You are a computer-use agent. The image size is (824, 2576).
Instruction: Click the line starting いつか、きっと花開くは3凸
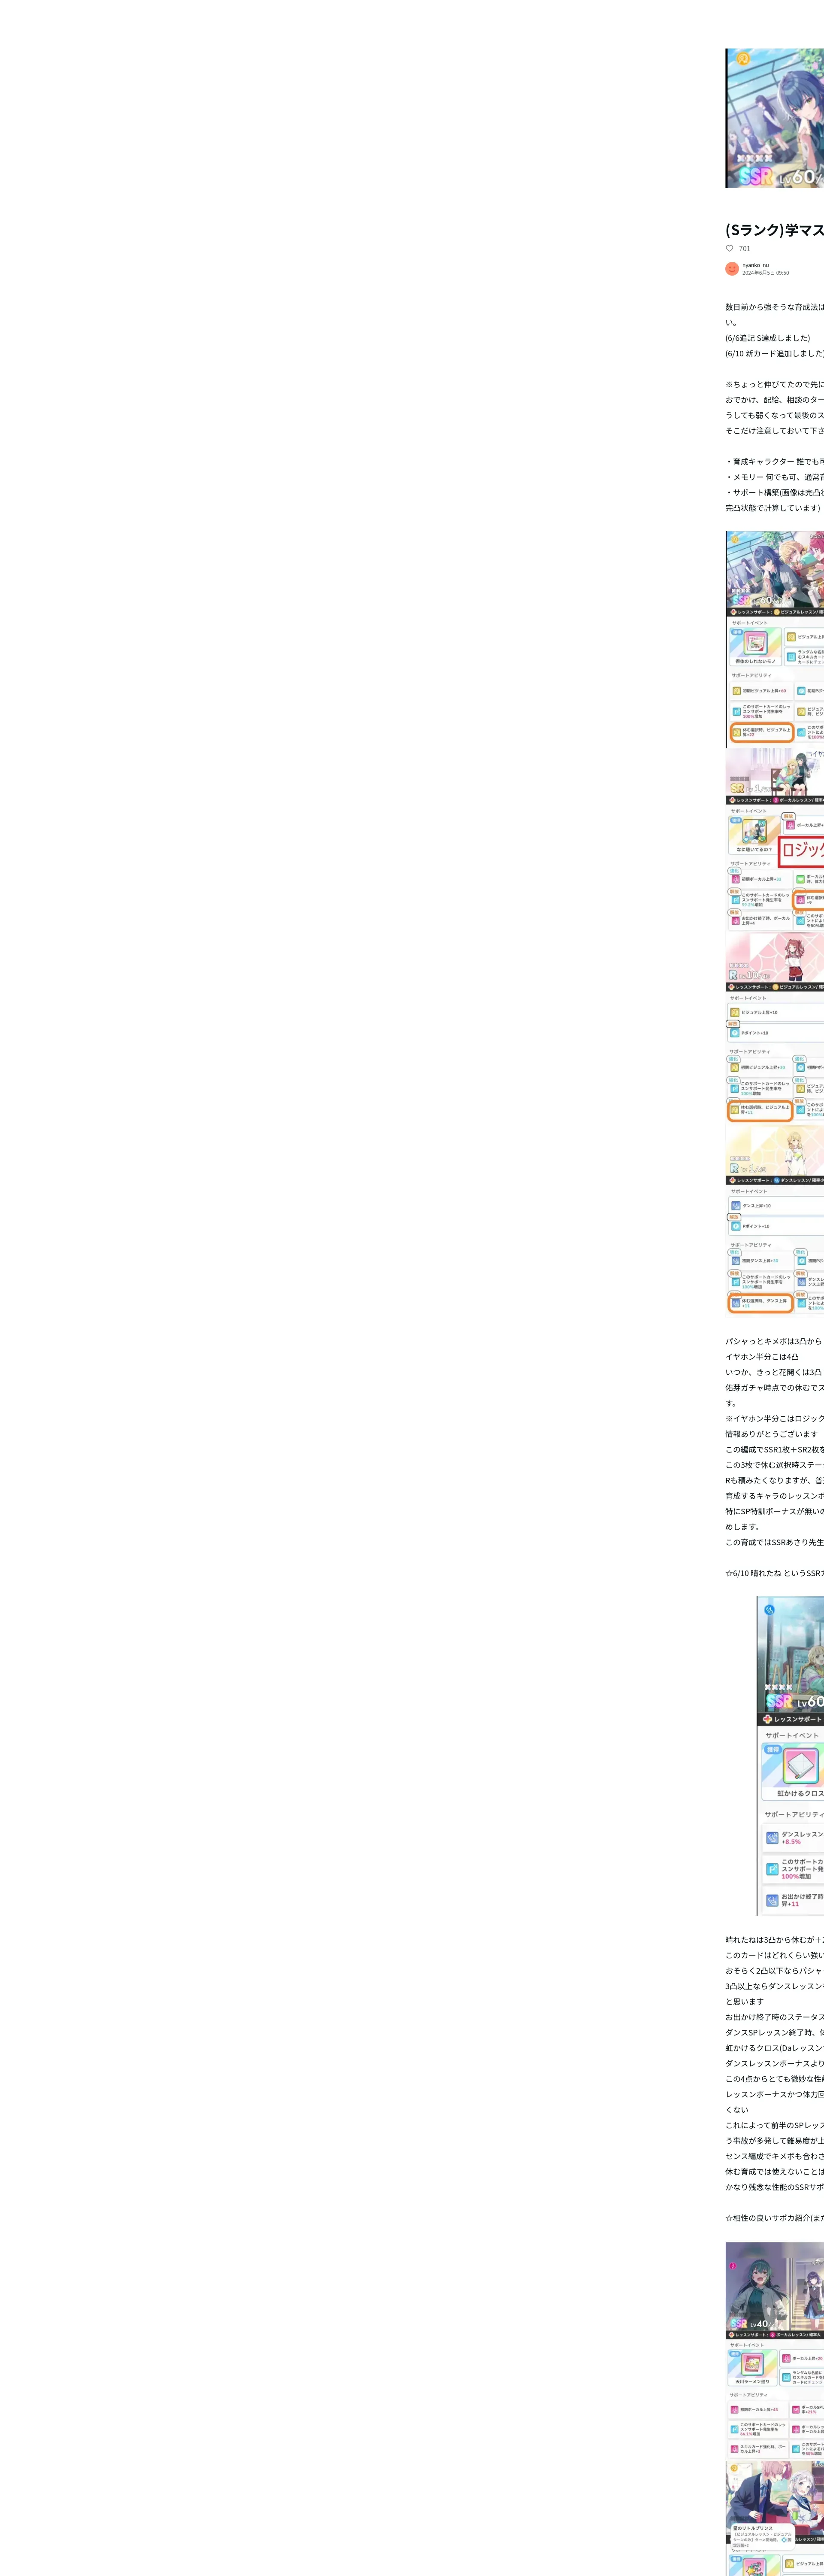tap(774, 1372)
